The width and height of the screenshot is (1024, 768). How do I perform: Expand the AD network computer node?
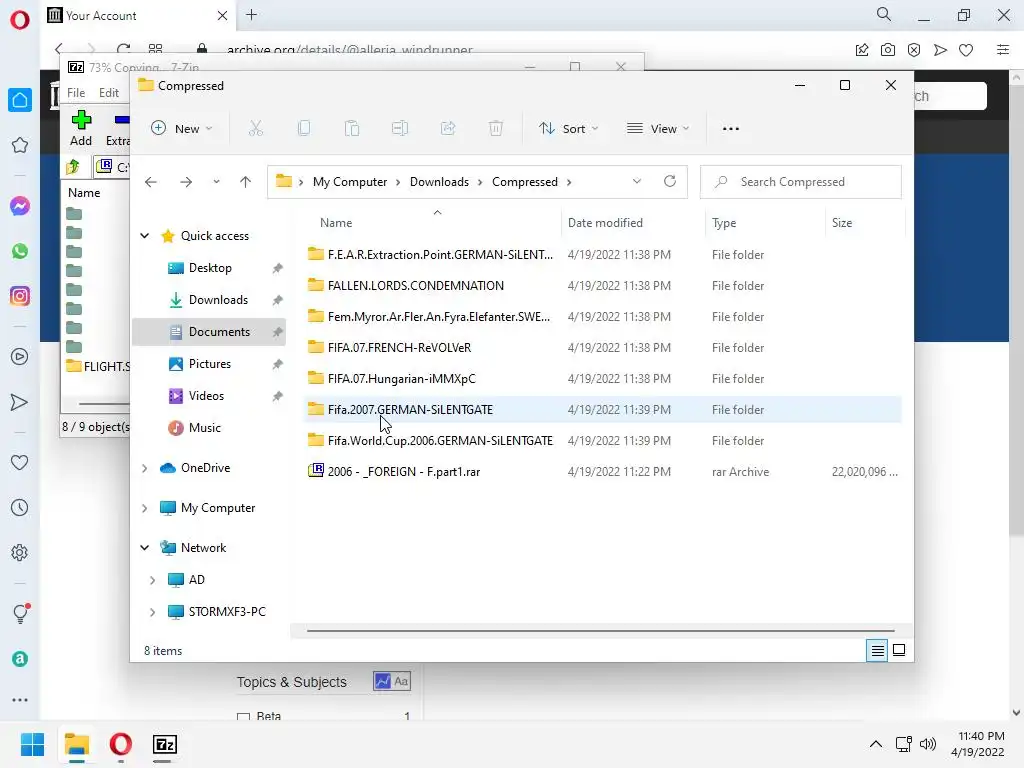pyautogui.click(x=153, y=579)
